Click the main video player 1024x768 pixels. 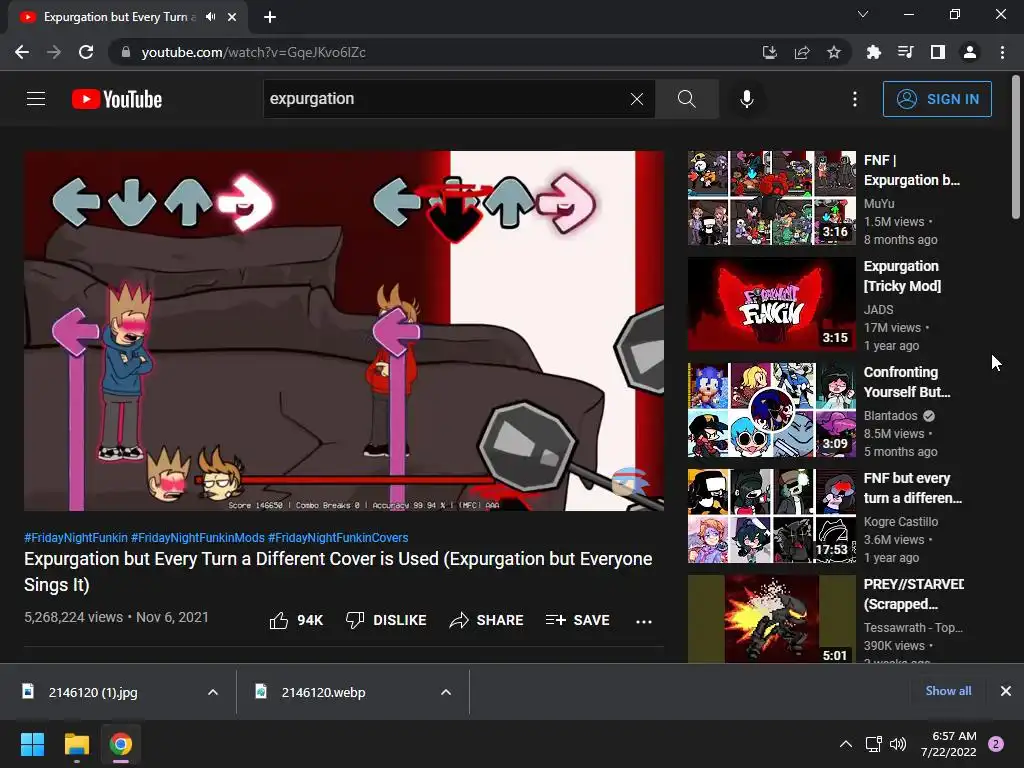pyautogui.click(x=344, y=330)
